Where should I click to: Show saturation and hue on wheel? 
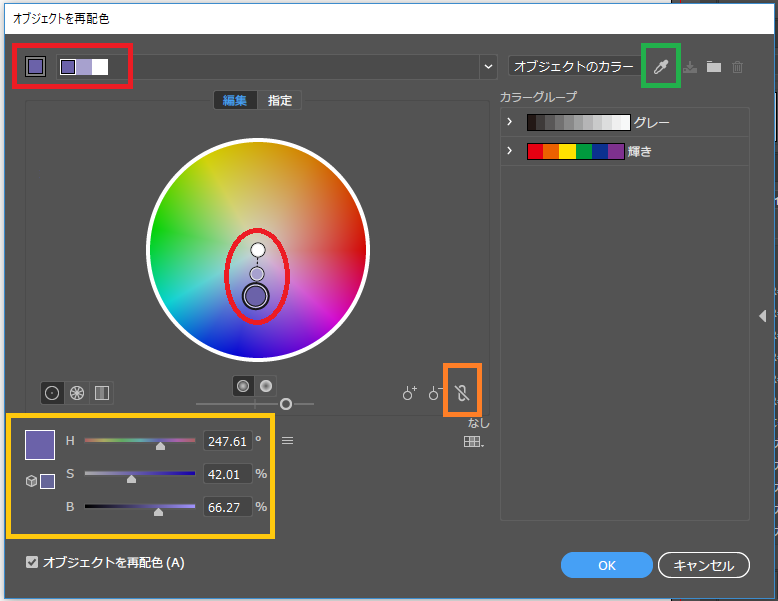pos(243,386)
